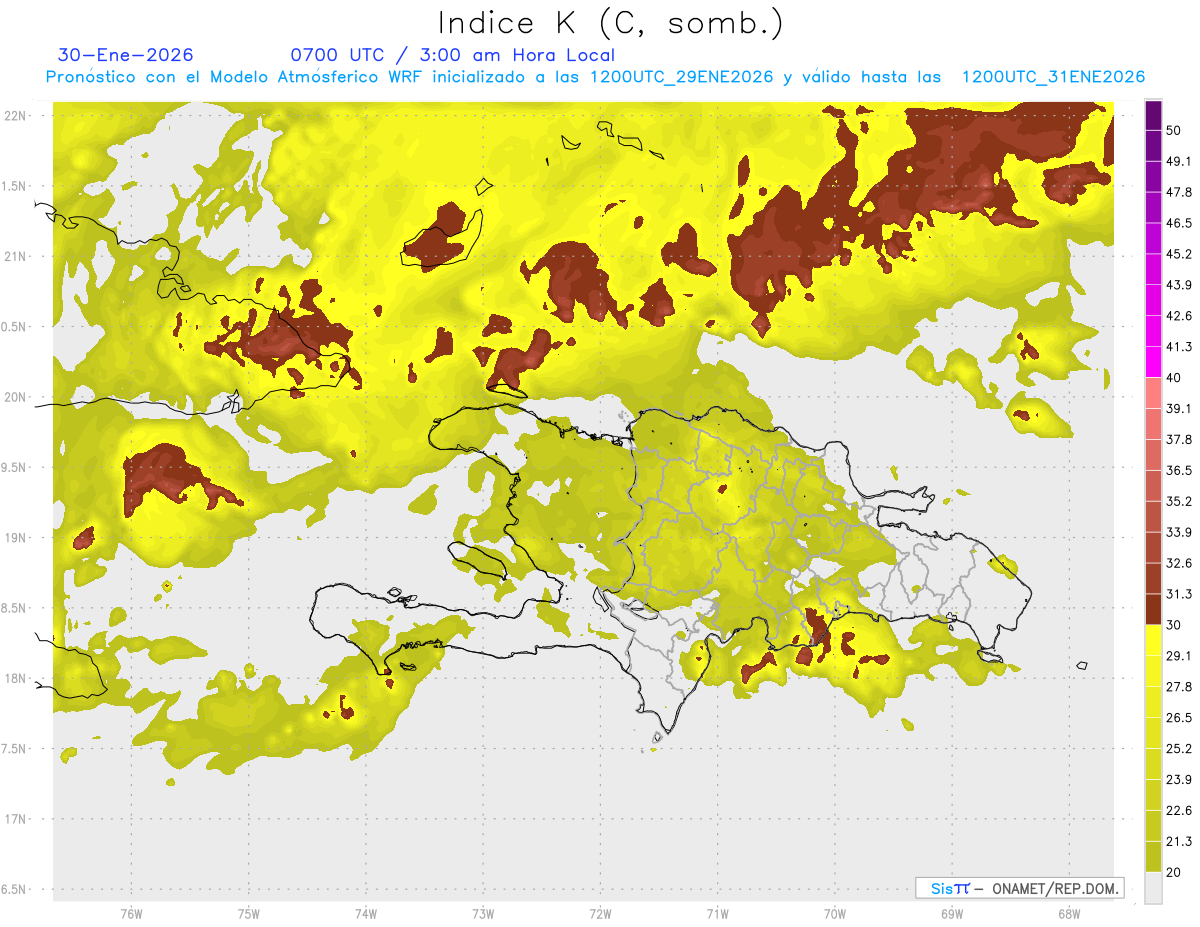
Task: Click the '21.3' color bar value
Action: (1179, 842)
